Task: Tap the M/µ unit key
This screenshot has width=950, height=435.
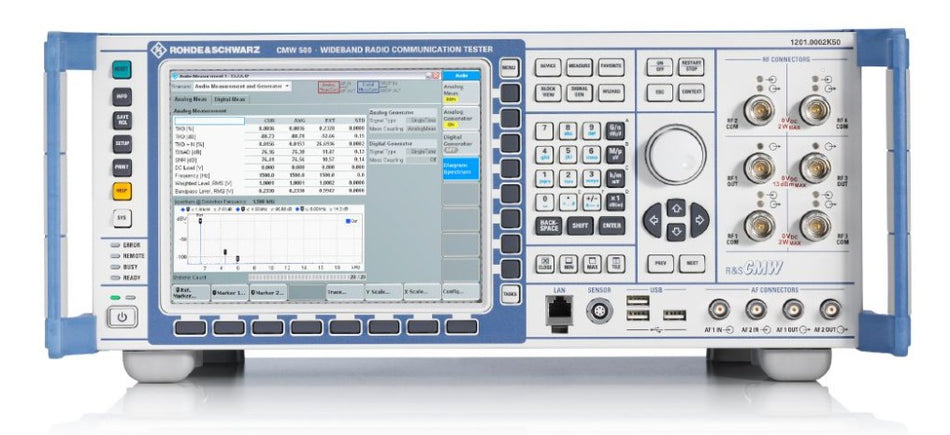Action: (615, 154)
